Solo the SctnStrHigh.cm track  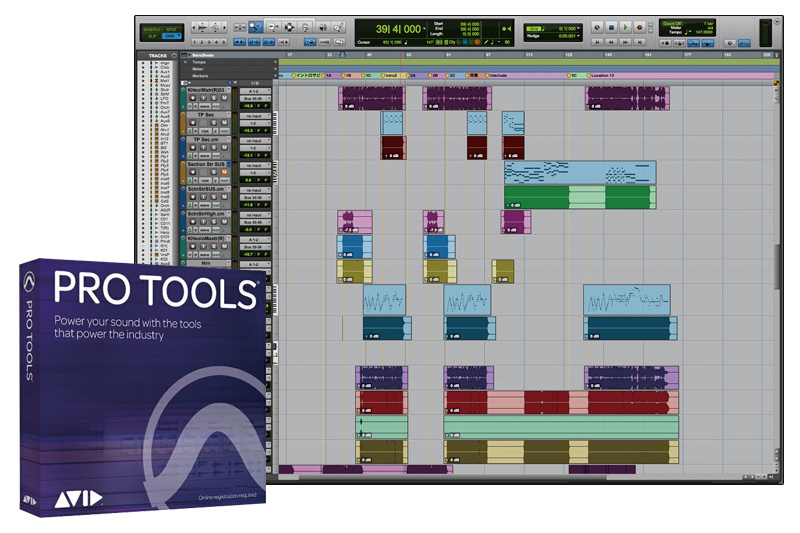pyautogui.click(x=214, y=222)
